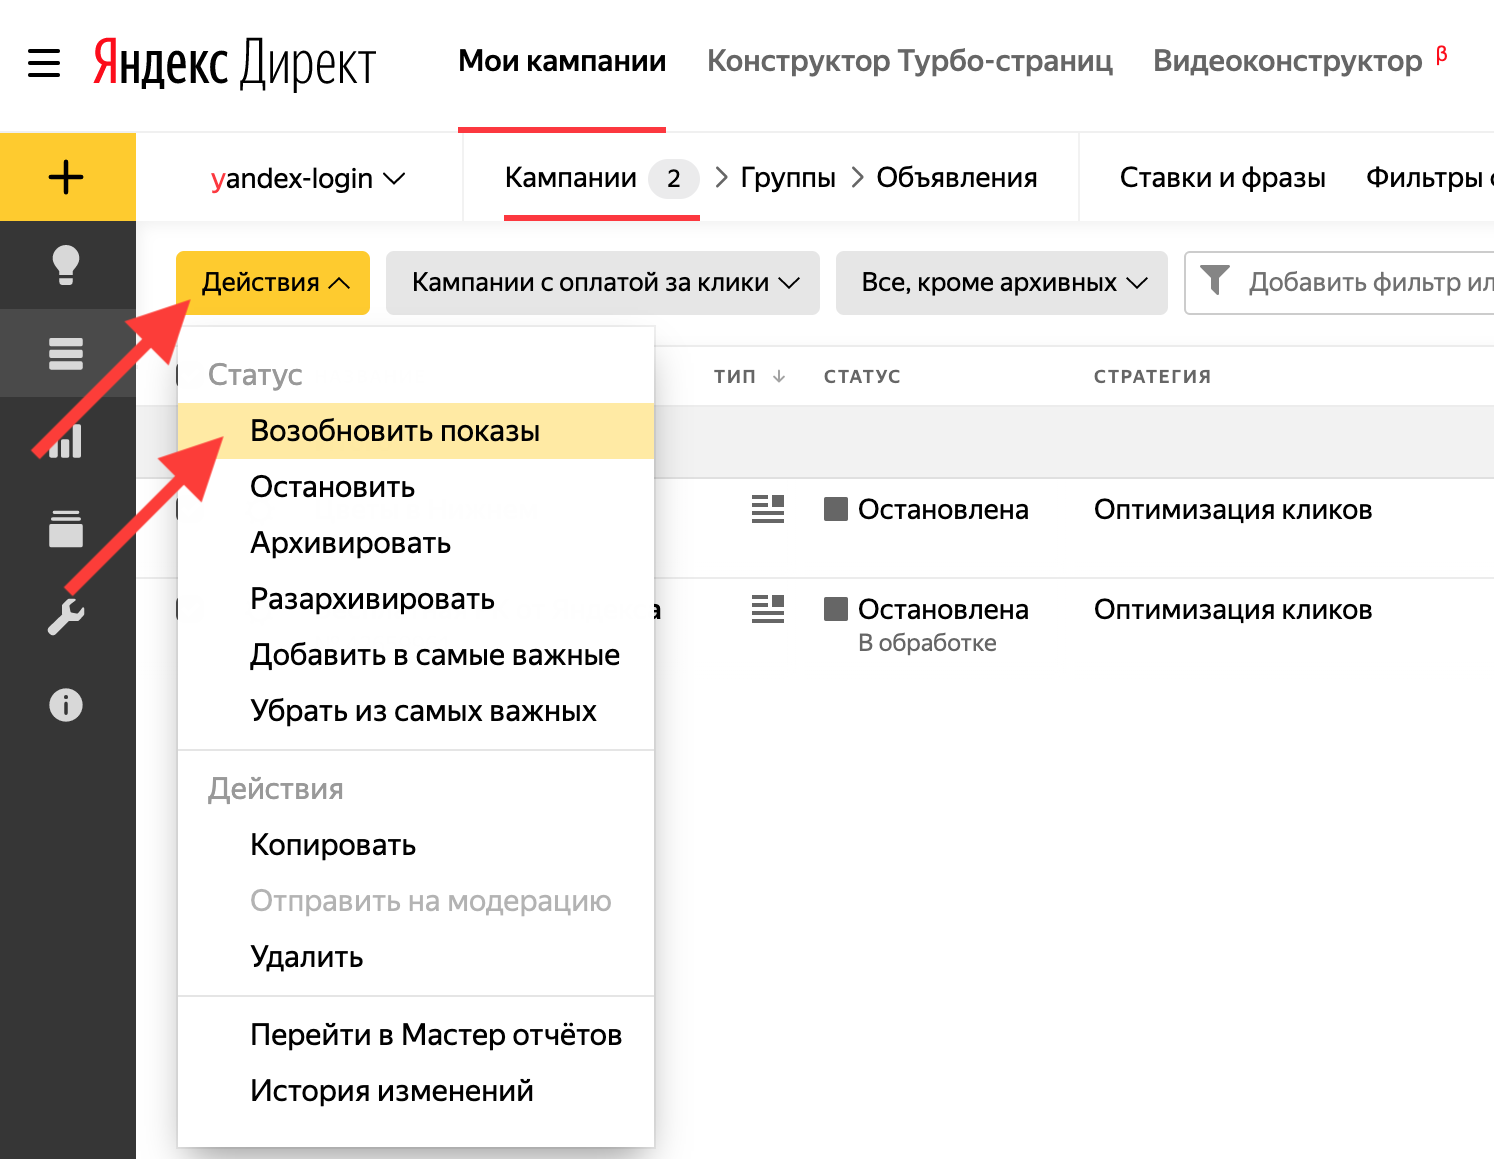Click Оптимизация кликов in first campaign row
Image resolution: width=1494 pixels, height=1159 pixels.
pos(1233,509)
